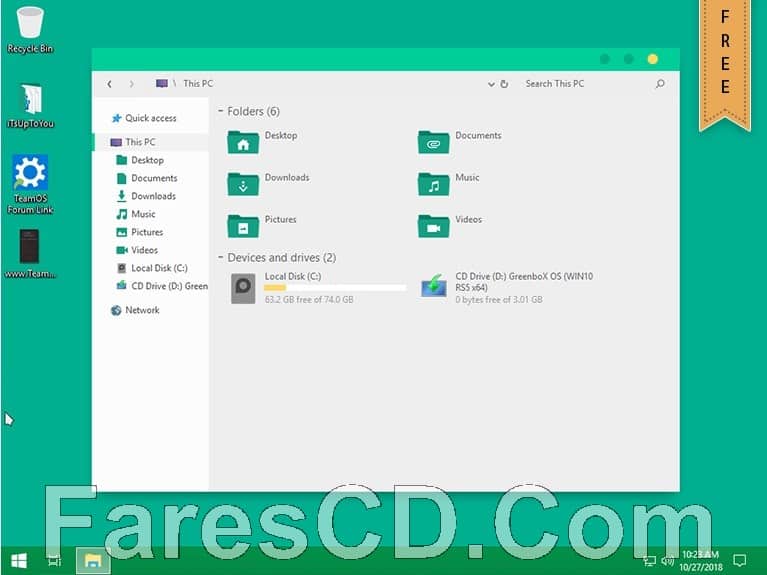Collapse the Folders (6) group
The image size is (767, 575).
[x=221, y=111]
